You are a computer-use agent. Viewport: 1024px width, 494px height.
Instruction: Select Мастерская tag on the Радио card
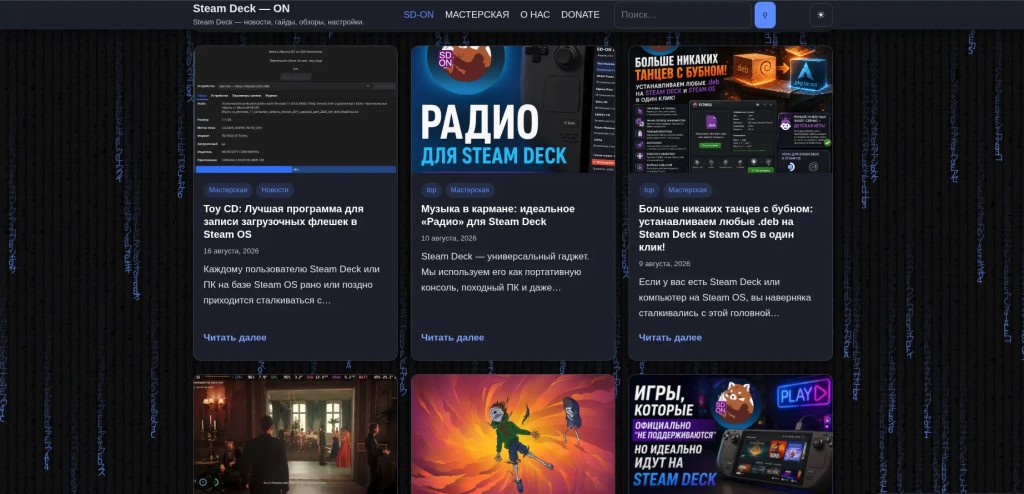click(x=470, y=190)
